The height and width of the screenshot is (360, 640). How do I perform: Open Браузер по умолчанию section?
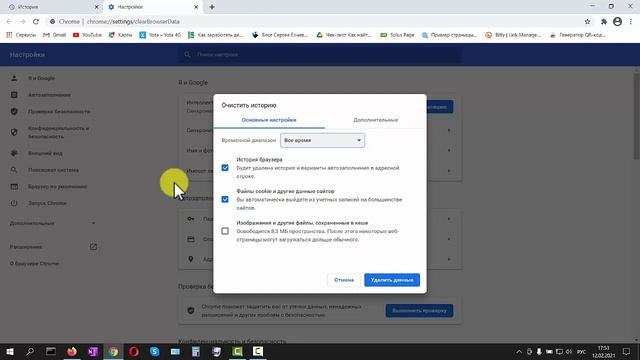point(57,187)
